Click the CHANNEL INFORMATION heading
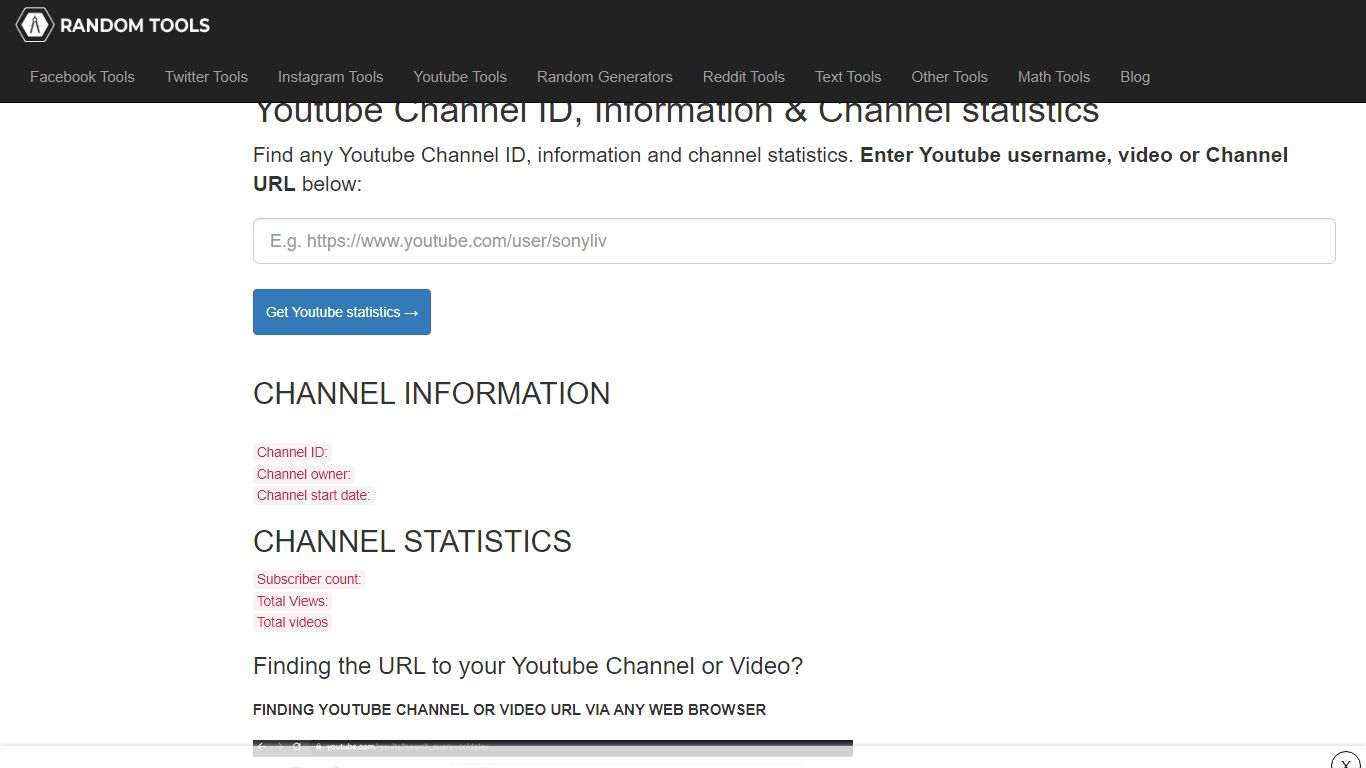Screen dimensions: 1366x768 tap(431, 394)
